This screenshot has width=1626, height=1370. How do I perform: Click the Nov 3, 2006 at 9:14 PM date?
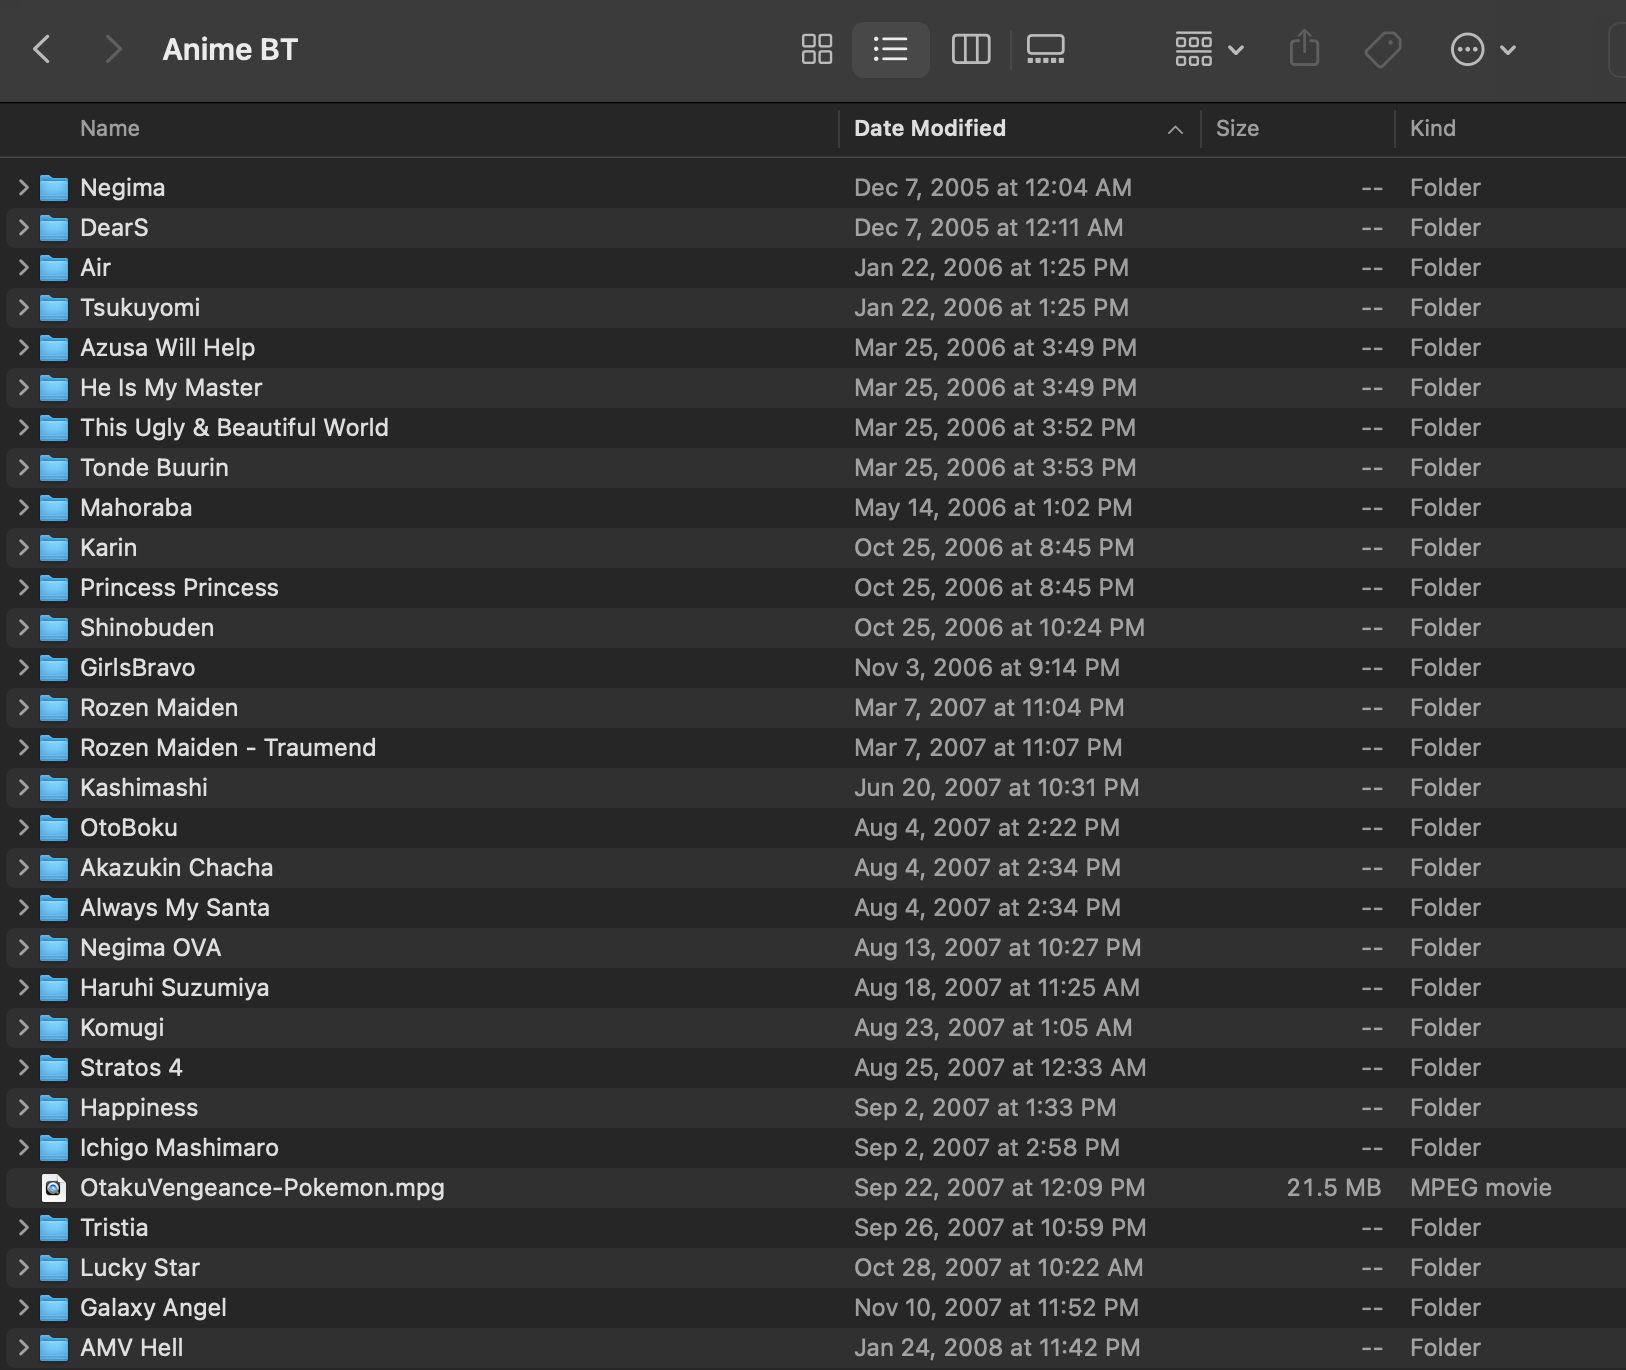[987, 667]
